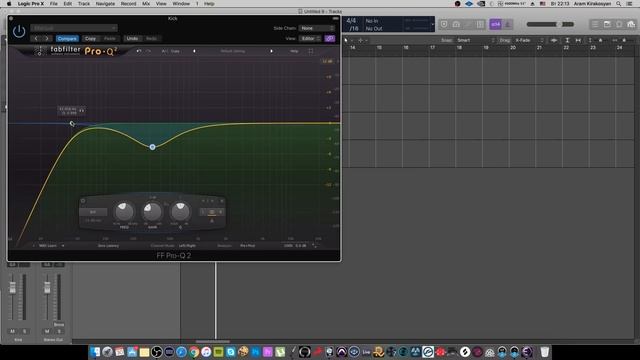This screenshot has height=360, width=640.
Task: Click the horizontal auto zoom icon
Action: pyautogui.click(x=578, y=40)
